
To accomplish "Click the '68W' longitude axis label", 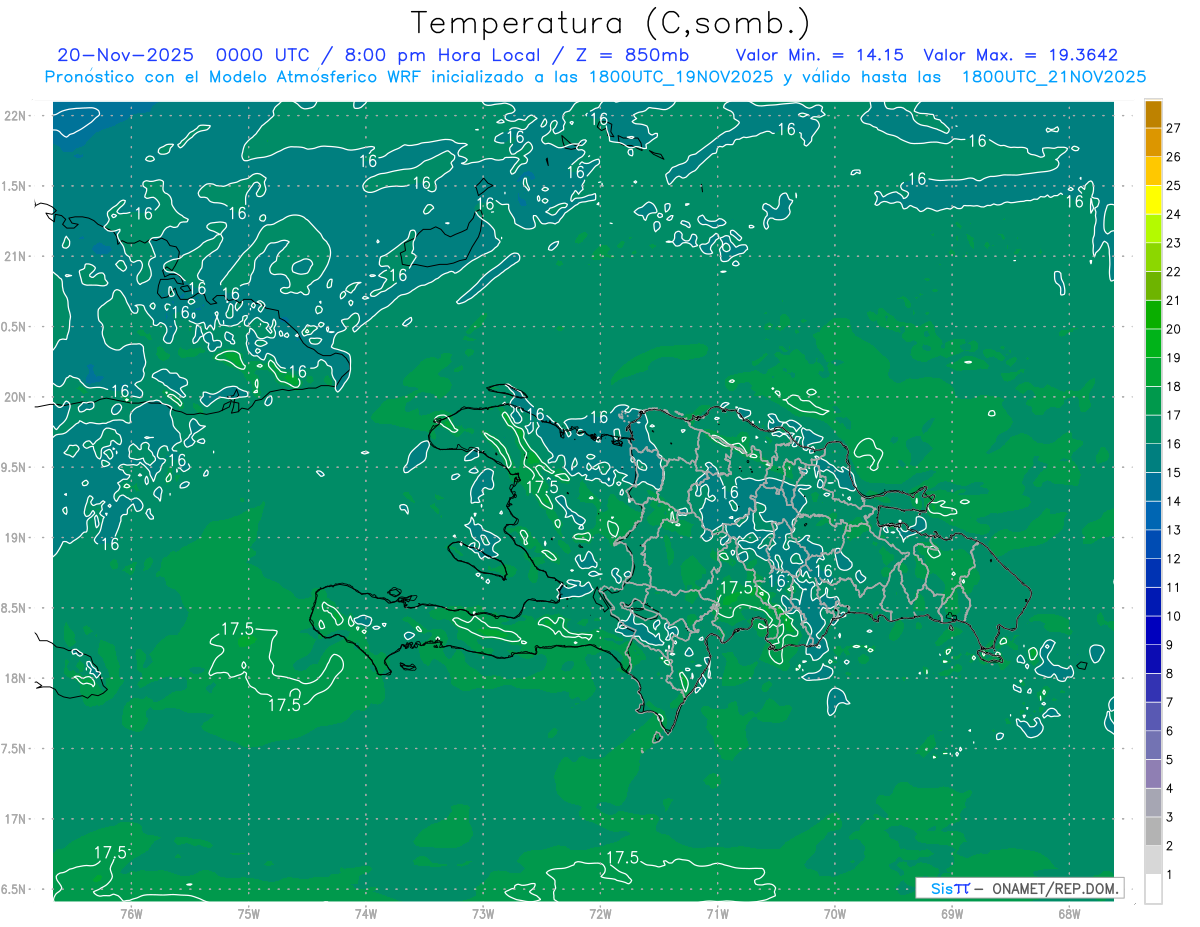I will click(x=1069, y=914).
